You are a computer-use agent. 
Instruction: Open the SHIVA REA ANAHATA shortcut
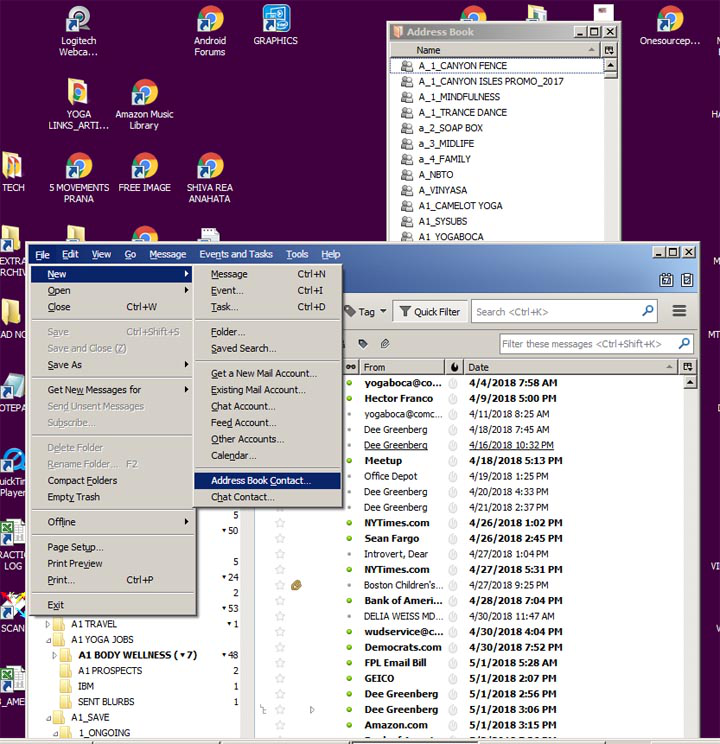[210, 178]
